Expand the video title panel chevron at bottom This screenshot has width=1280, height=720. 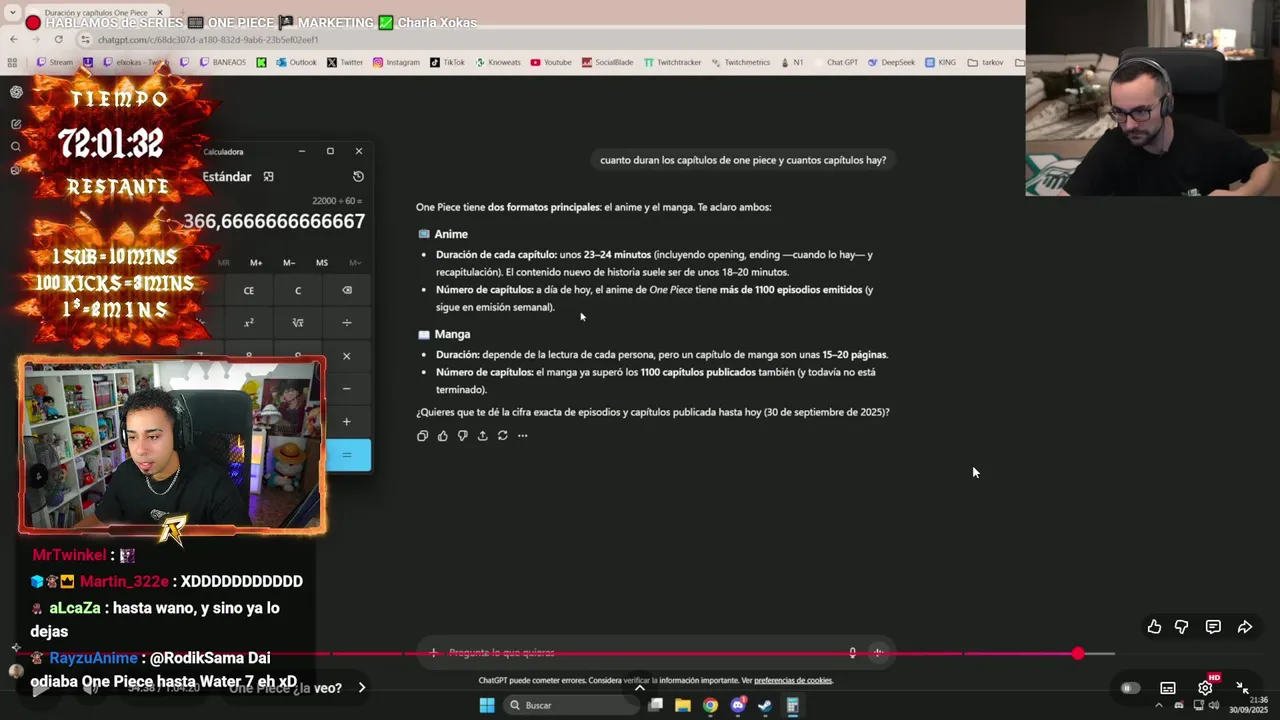click(640, 687)
